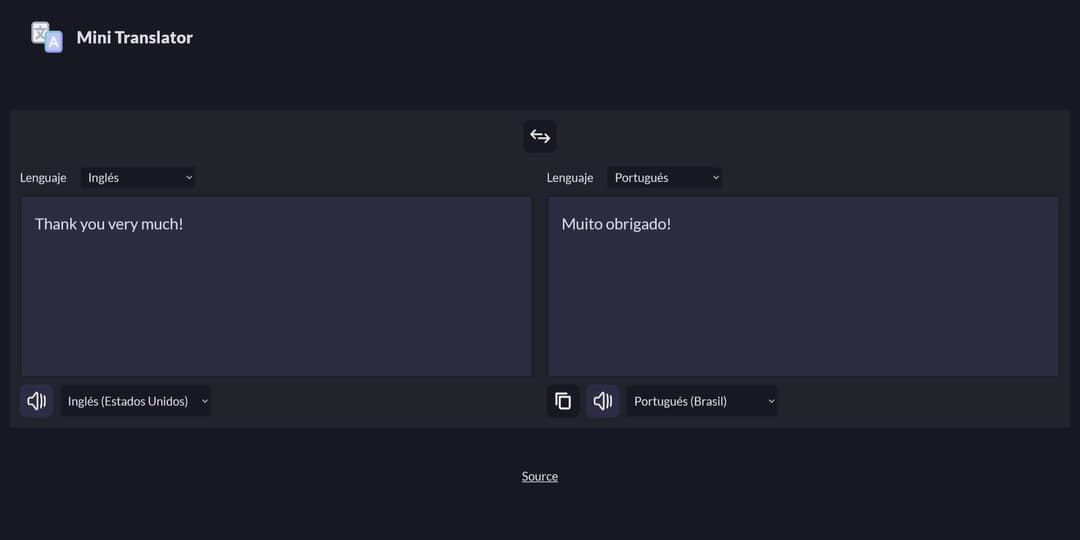Screen dimensions: 1080x540
Task: Play English source text audio
Action: (37, 401)
